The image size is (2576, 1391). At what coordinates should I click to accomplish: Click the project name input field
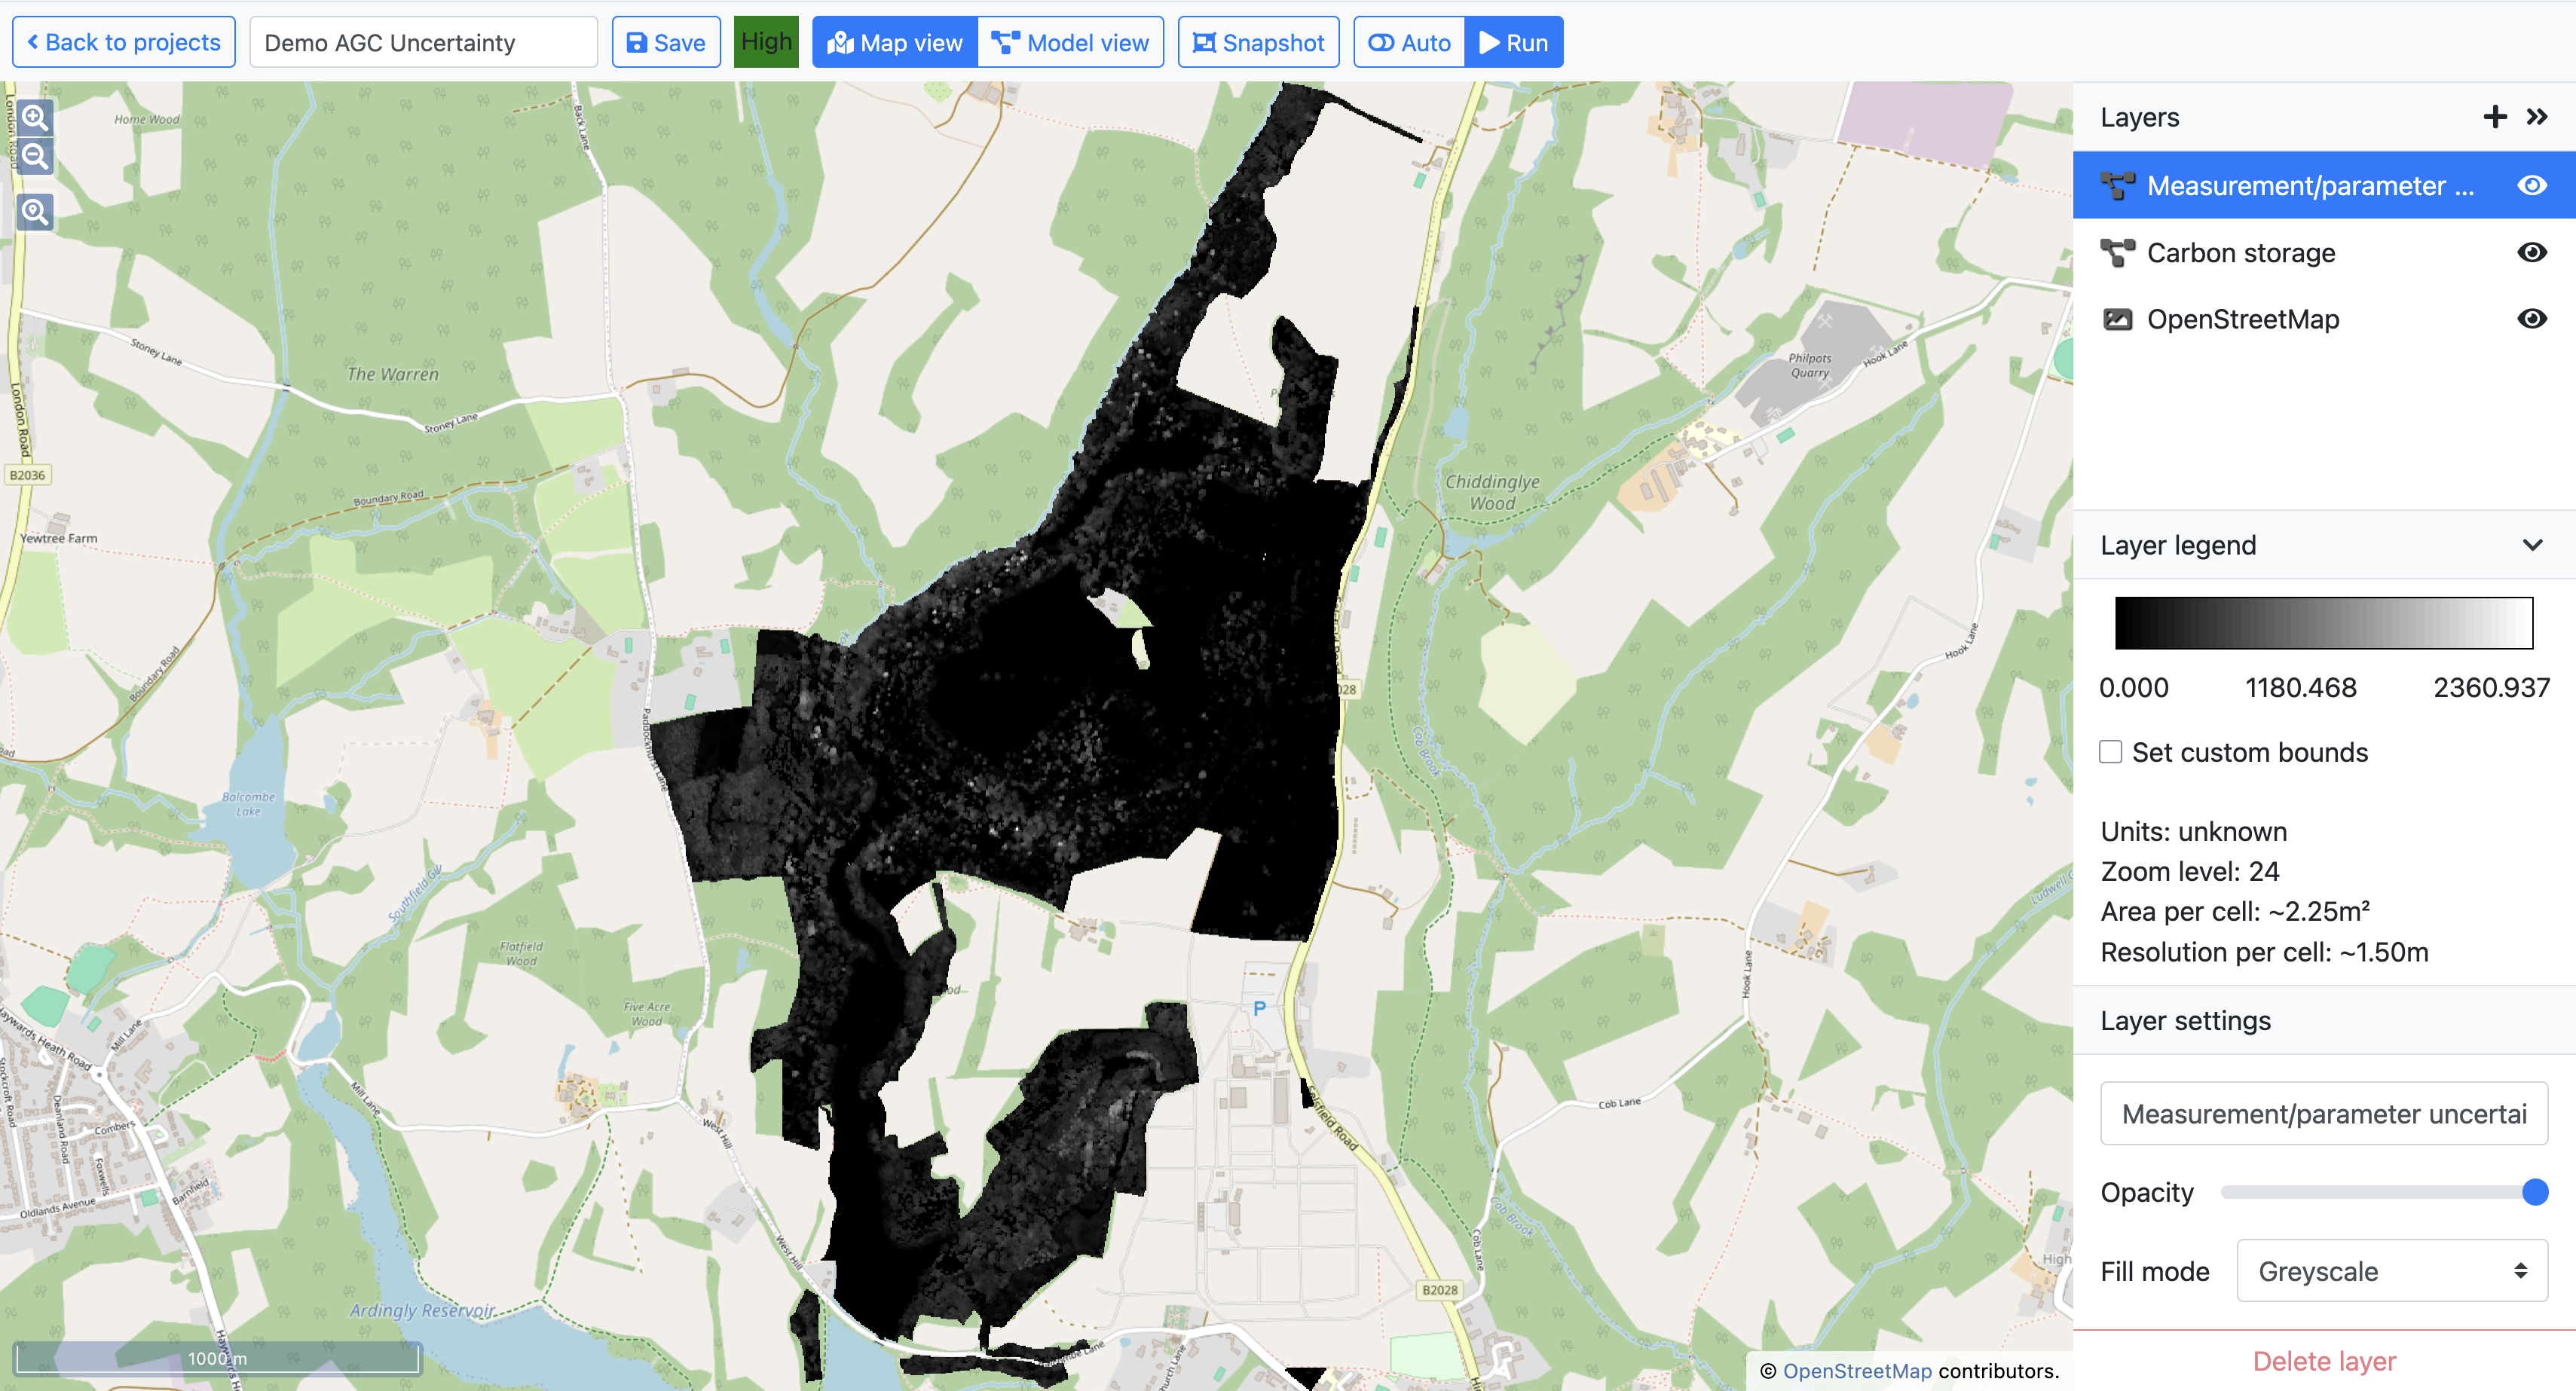(x=423, y=43)
